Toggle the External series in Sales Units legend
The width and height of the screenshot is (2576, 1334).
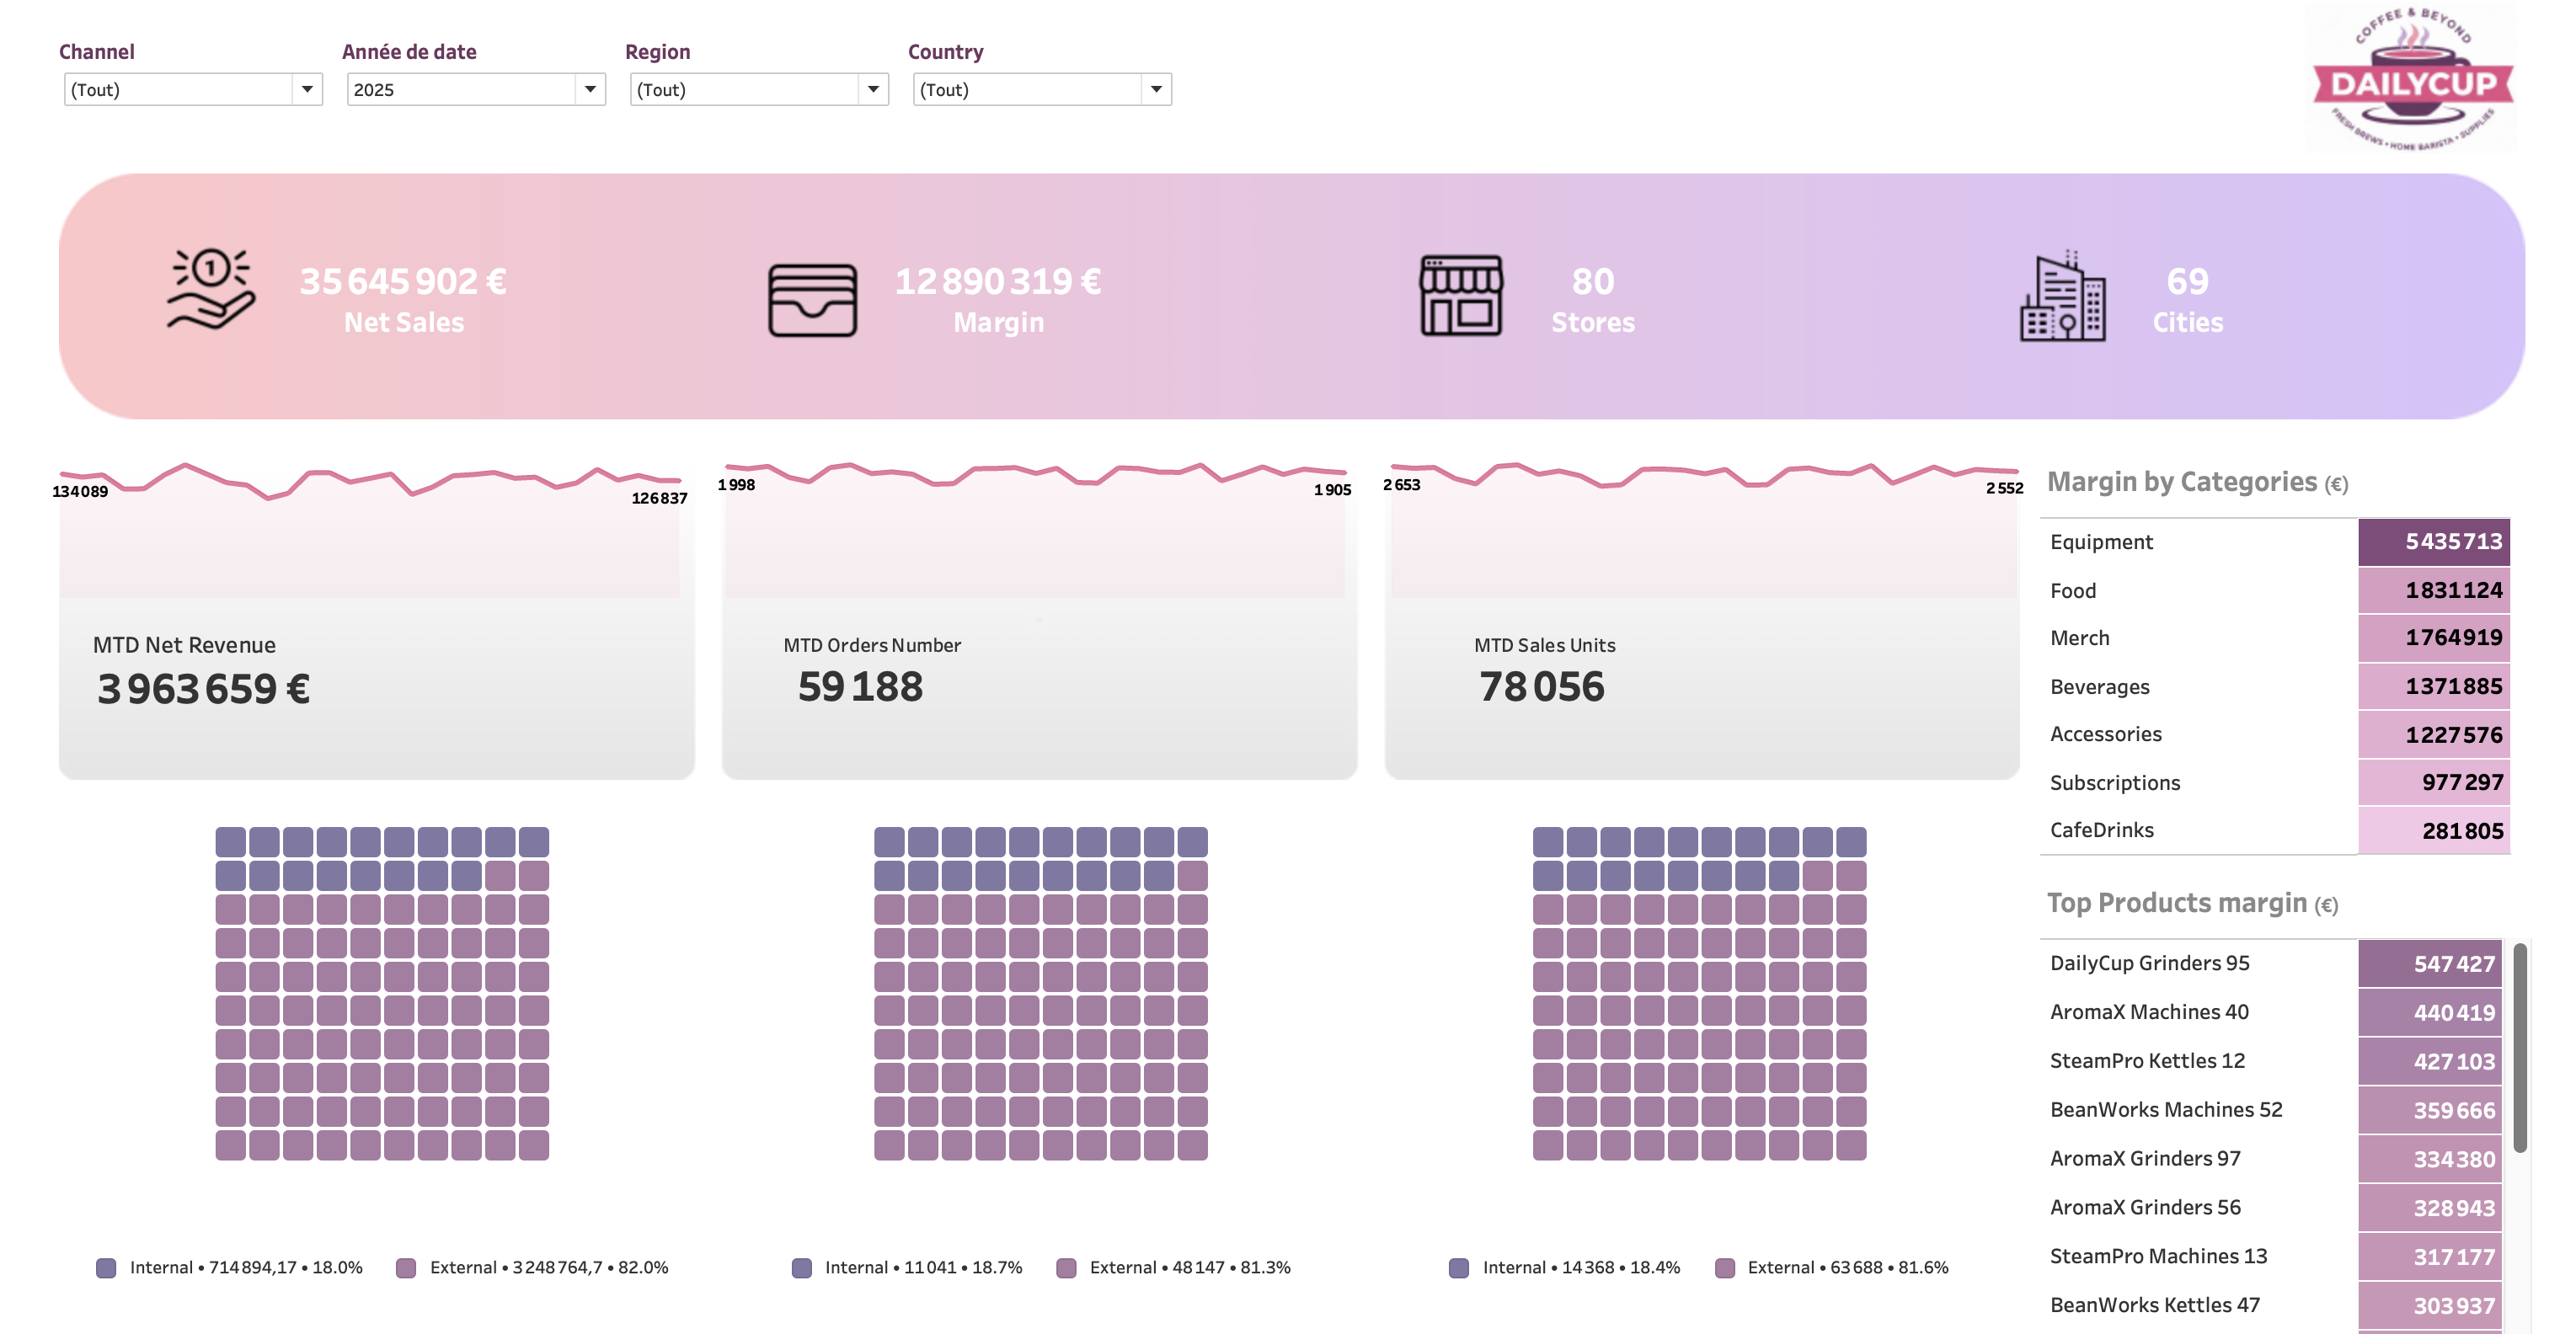[x=1725, y=1267]
